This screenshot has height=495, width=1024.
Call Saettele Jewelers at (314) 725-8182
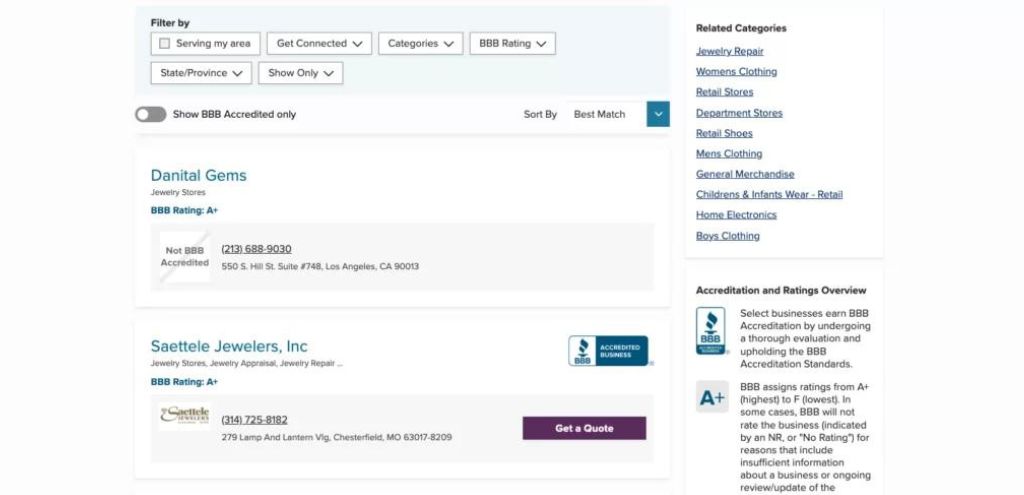(x=255, y=420)
